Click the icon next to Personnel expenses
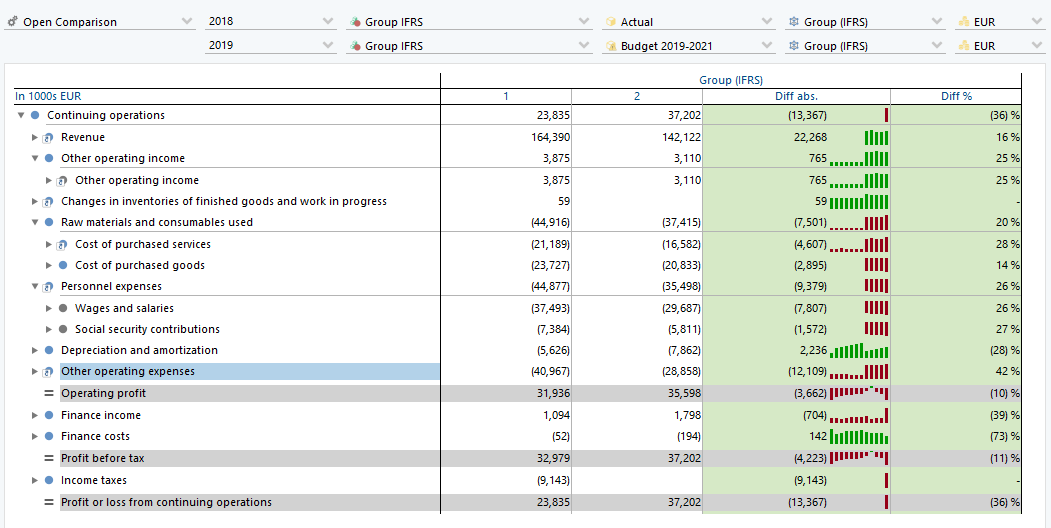The height and width of the screenshot is (528, 1051). tap(49, 287)
